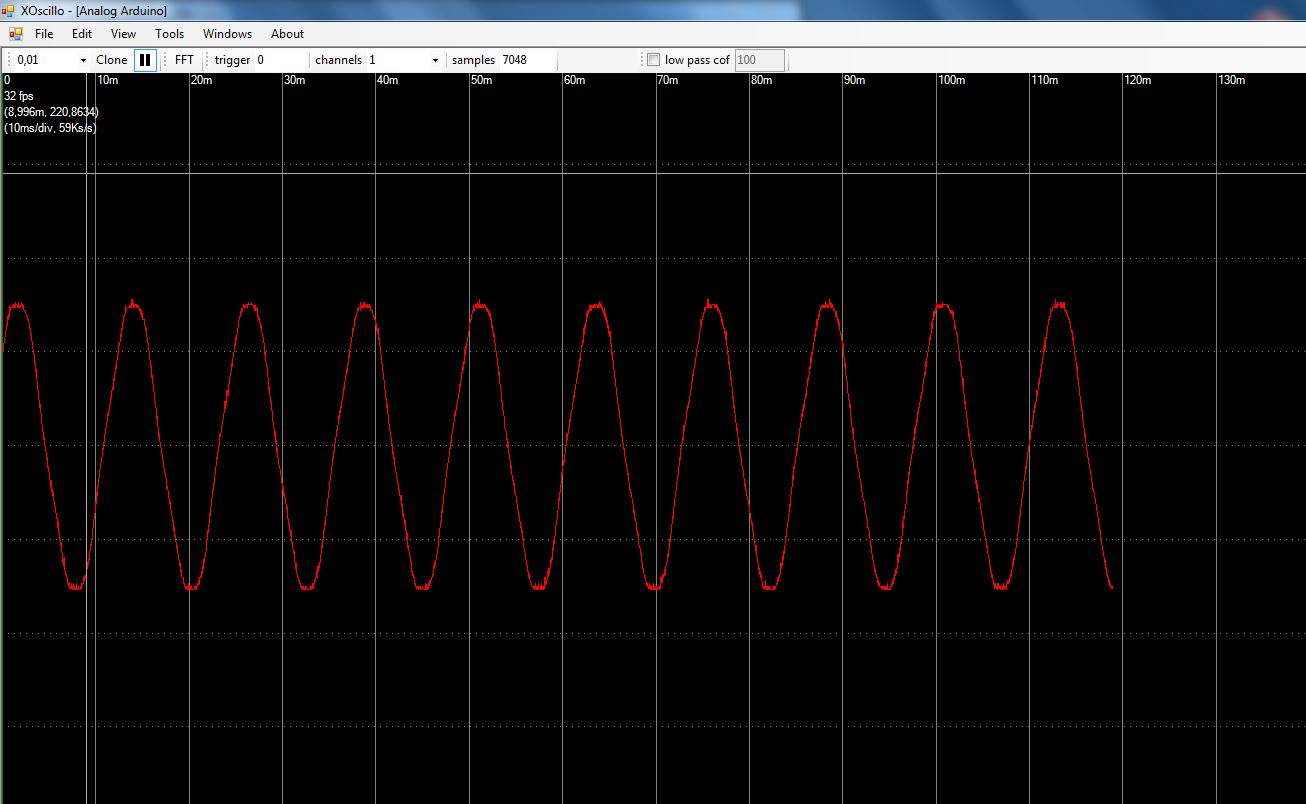Viewport: 1306px width, 804px height.
Task: Click the 10ms/div, 59Ks/s readout
Action: click(50, 128)
